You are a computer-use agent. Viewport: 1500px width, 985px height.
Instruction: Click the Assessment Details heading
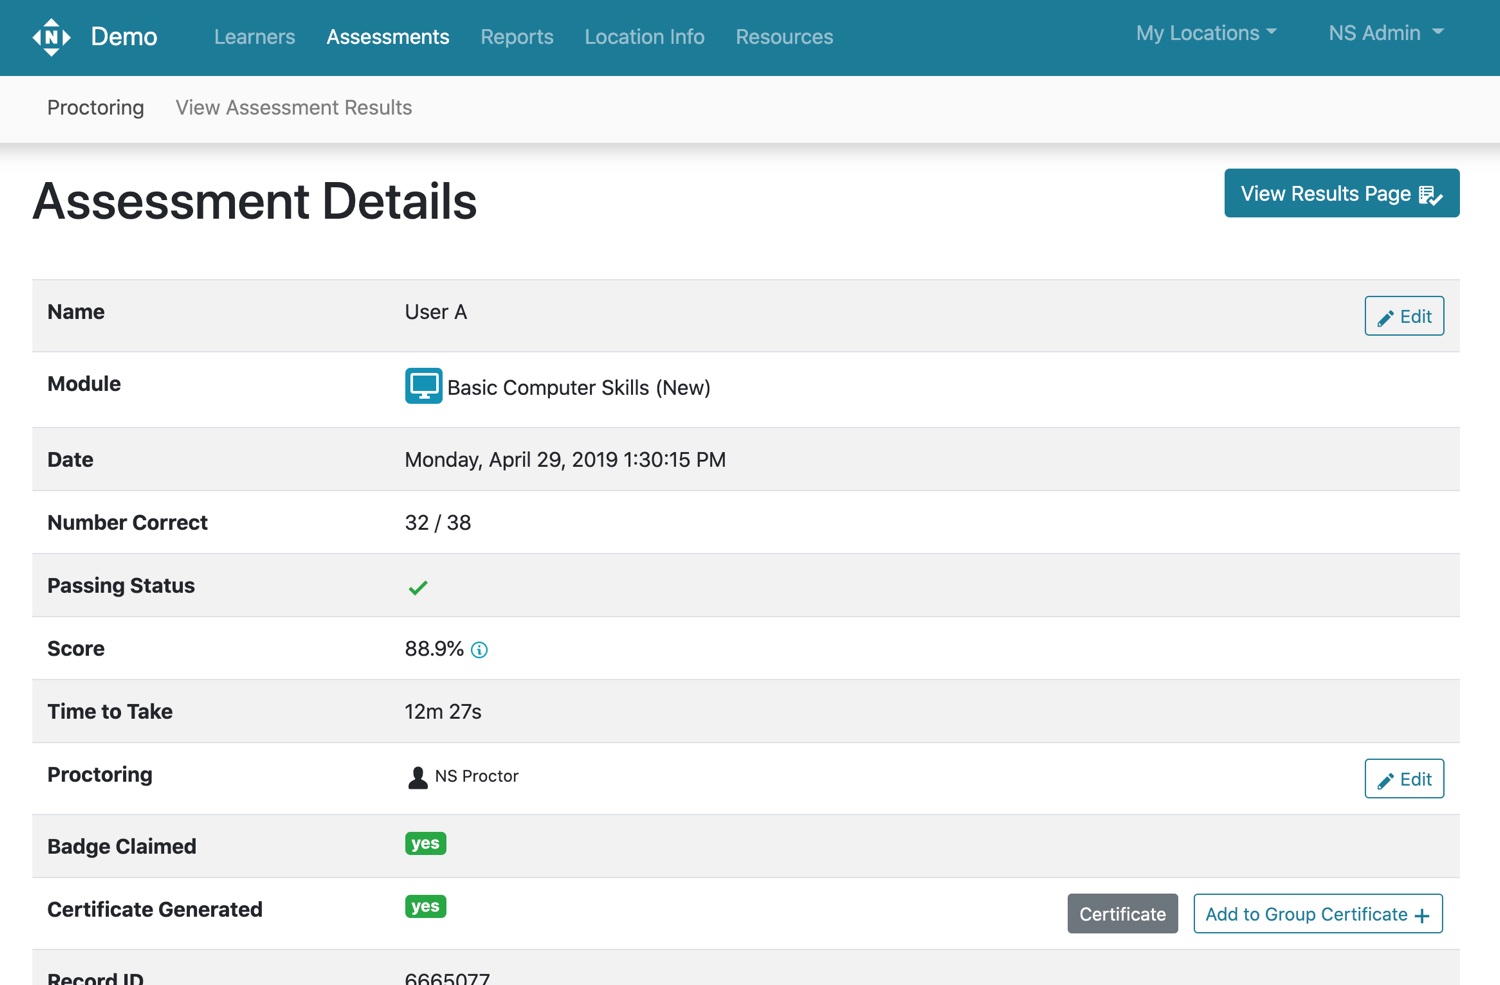[255, 201]
